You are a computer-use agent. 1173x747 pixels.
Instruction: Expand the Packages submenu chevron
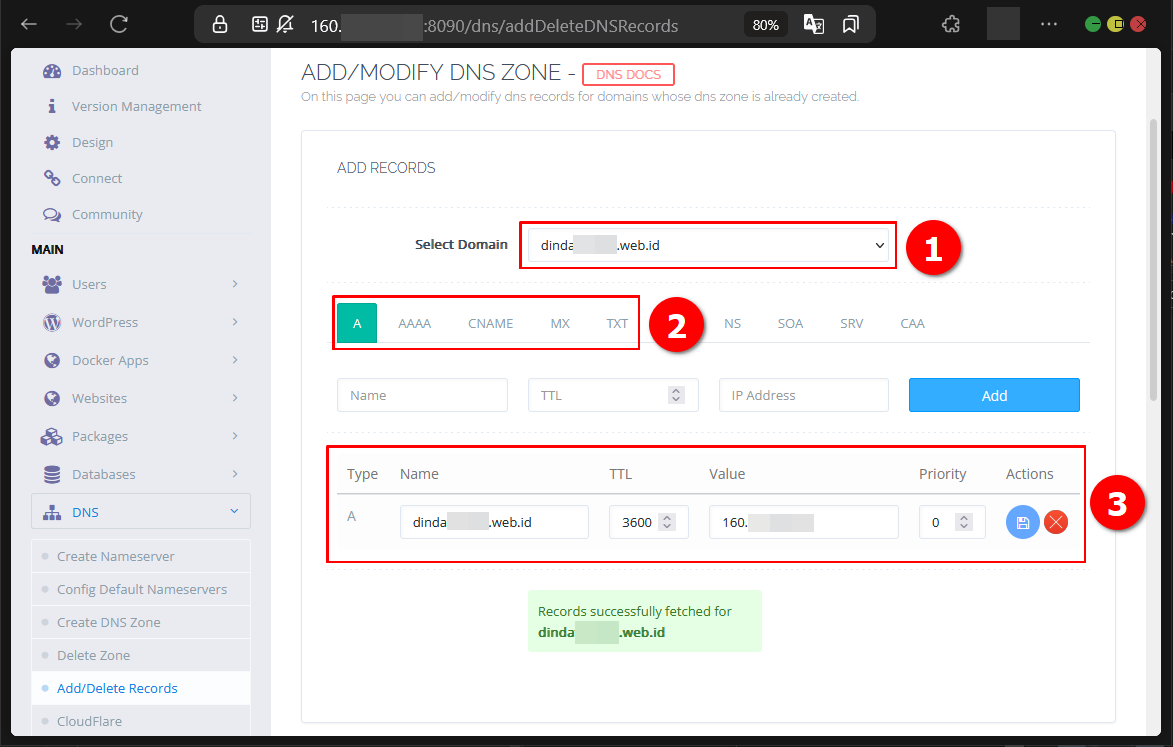235,436
